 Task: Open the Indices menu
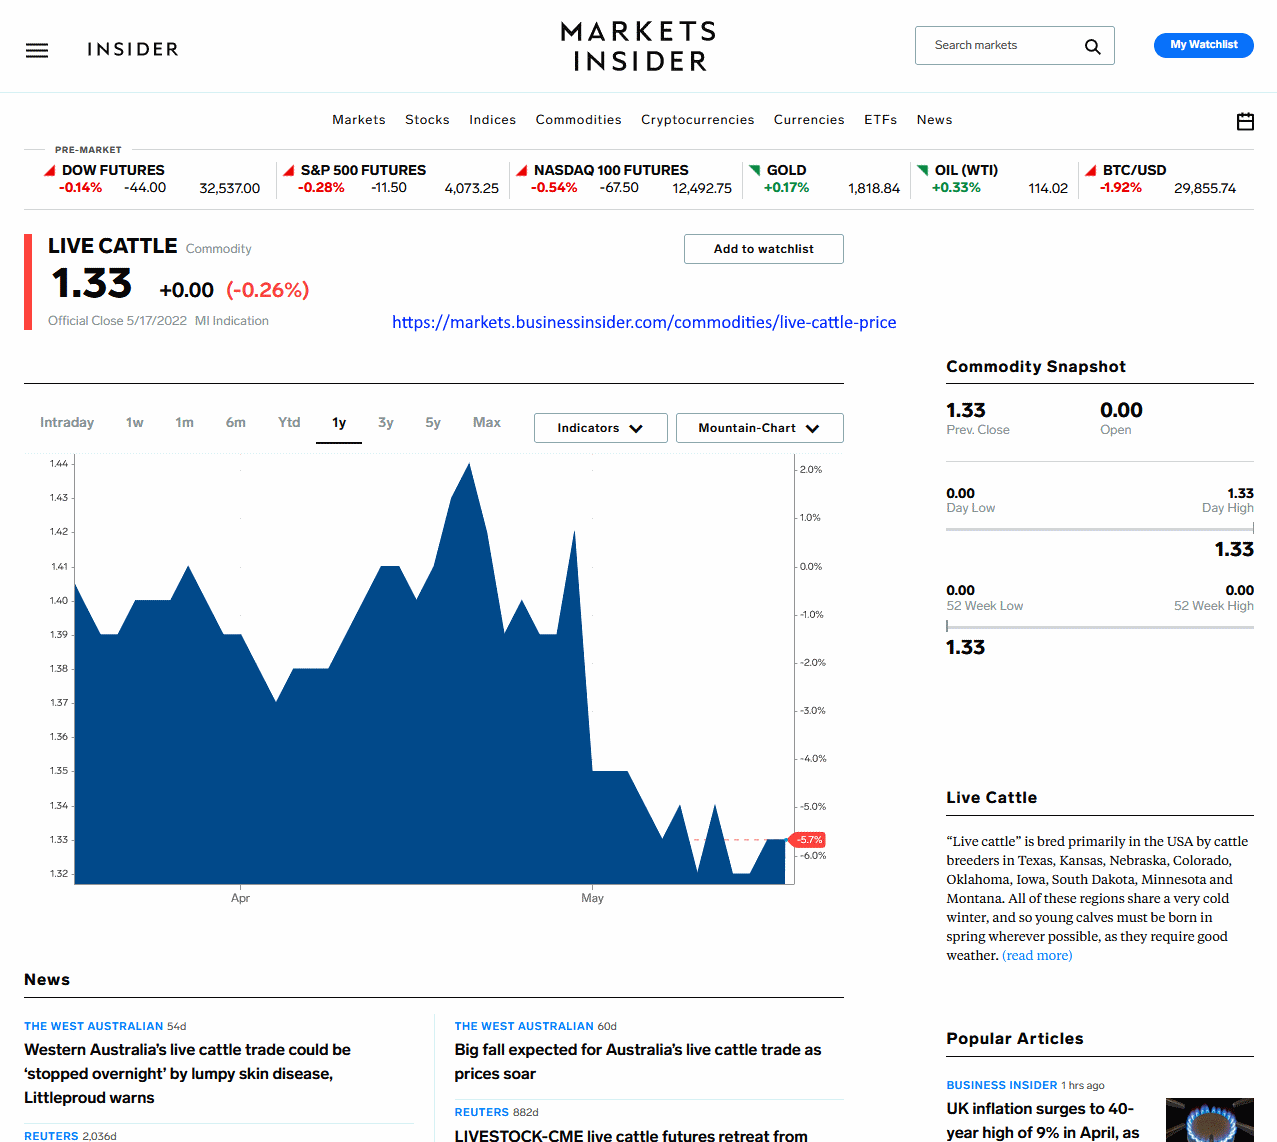pos(493,120)
